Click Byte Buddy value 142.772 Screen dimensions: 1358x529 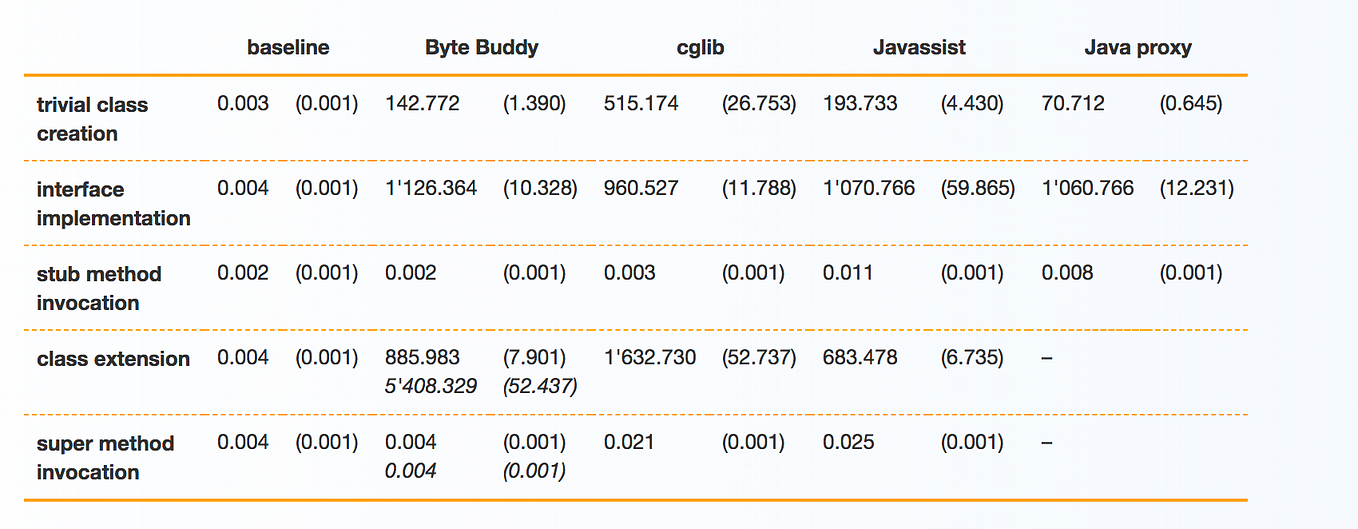[422, 103]
